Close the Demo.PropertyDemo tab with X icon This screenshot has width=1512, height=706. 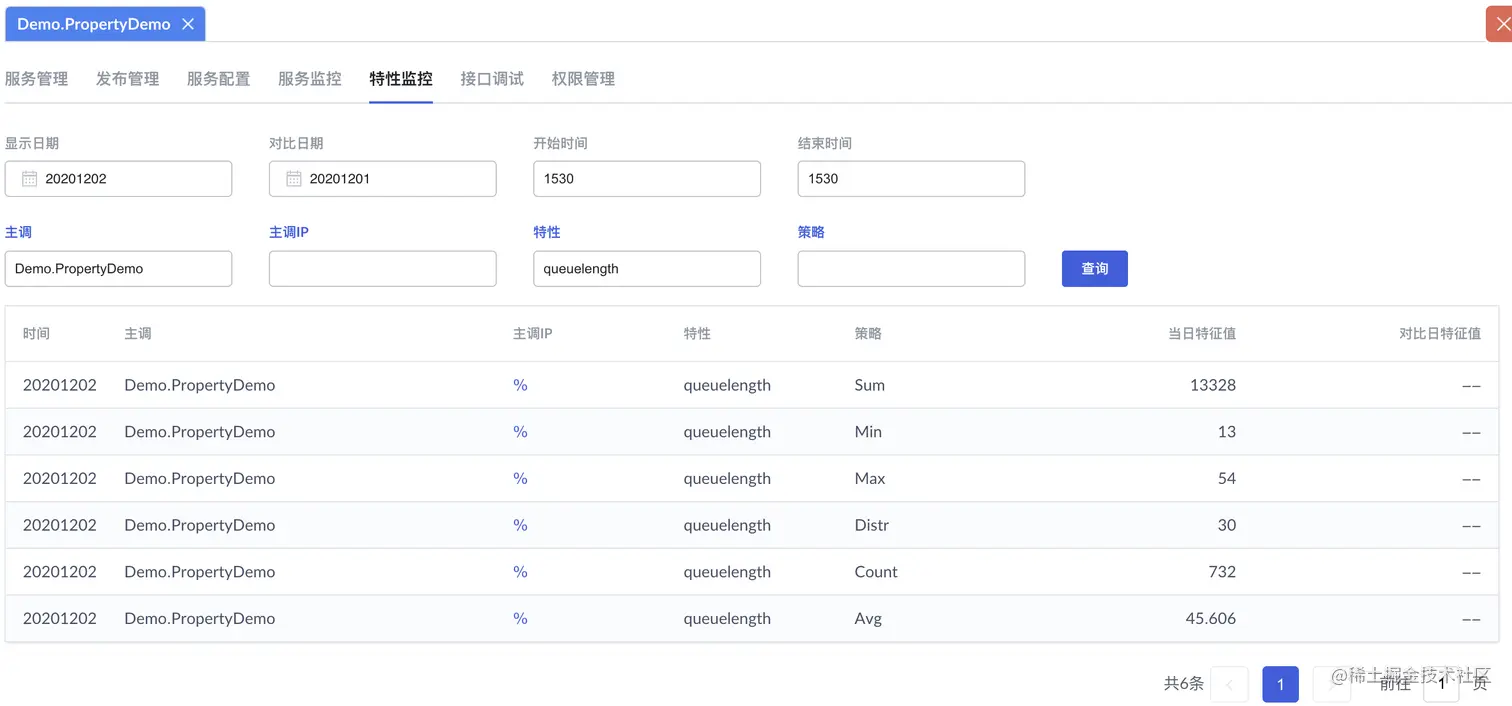click(188, 24)
